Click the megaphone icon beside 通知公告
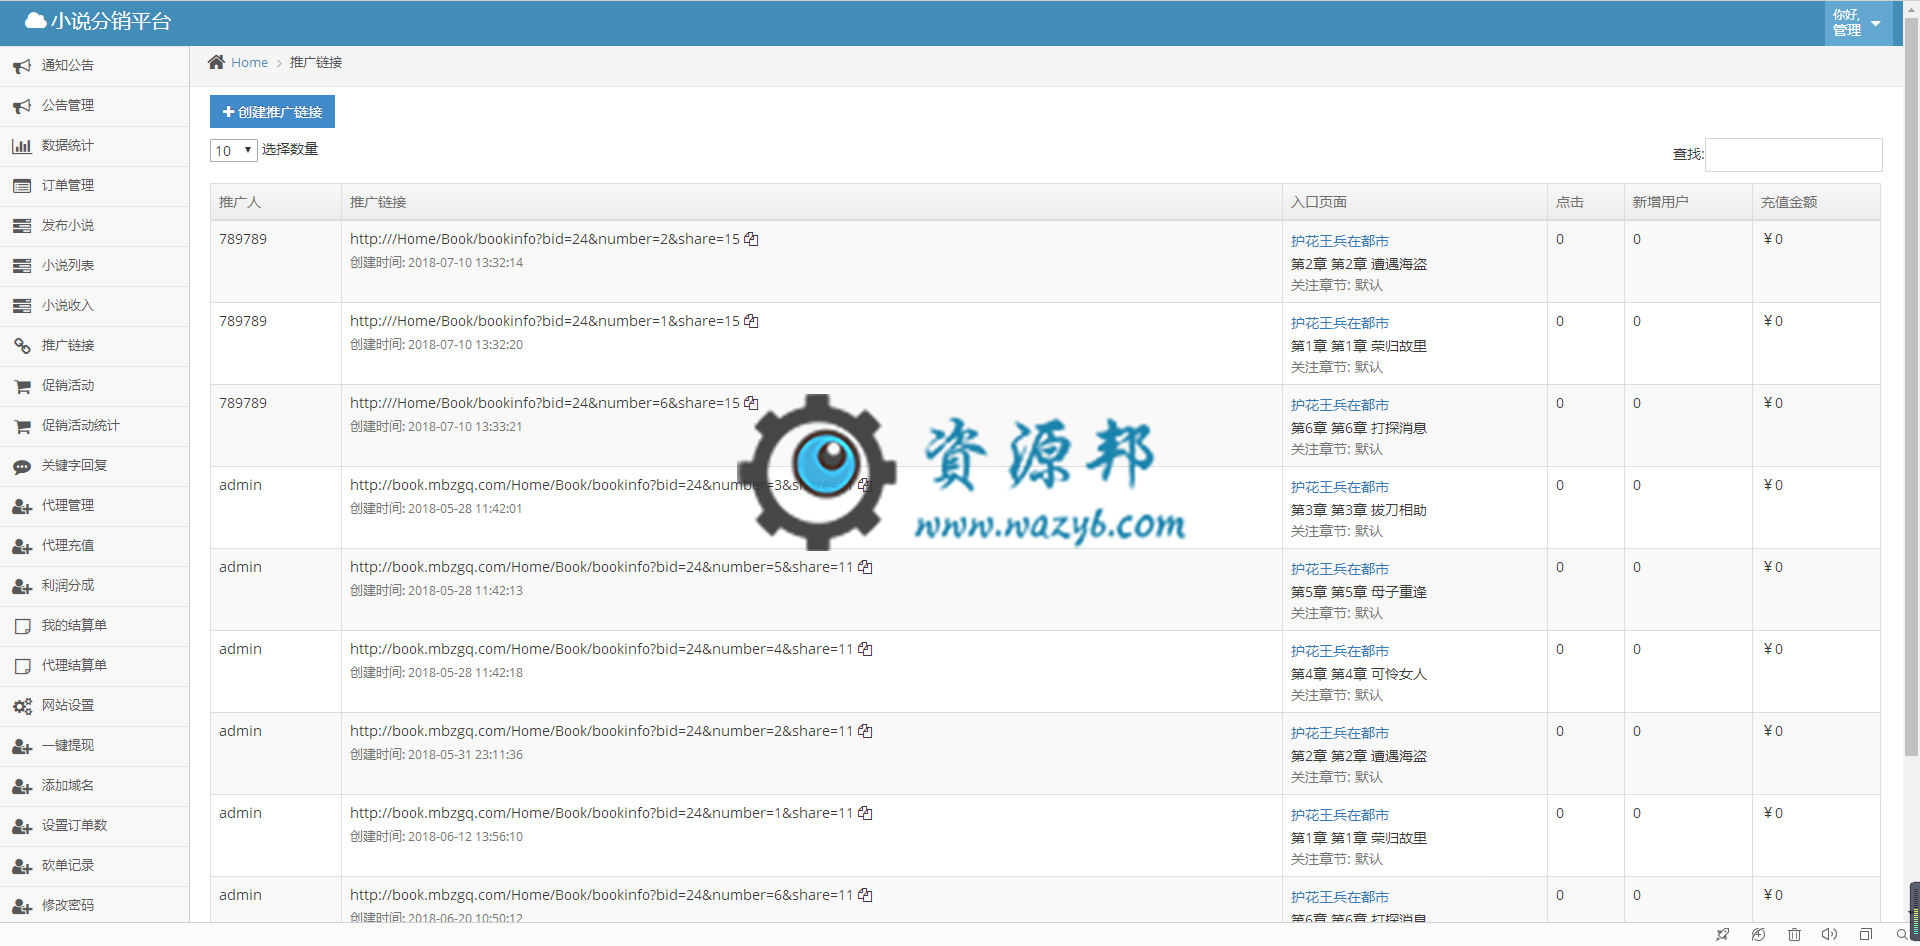Image resolution: width=1920 pixels, height=946 pixels. pyautogui.click(x=22, y=66)
